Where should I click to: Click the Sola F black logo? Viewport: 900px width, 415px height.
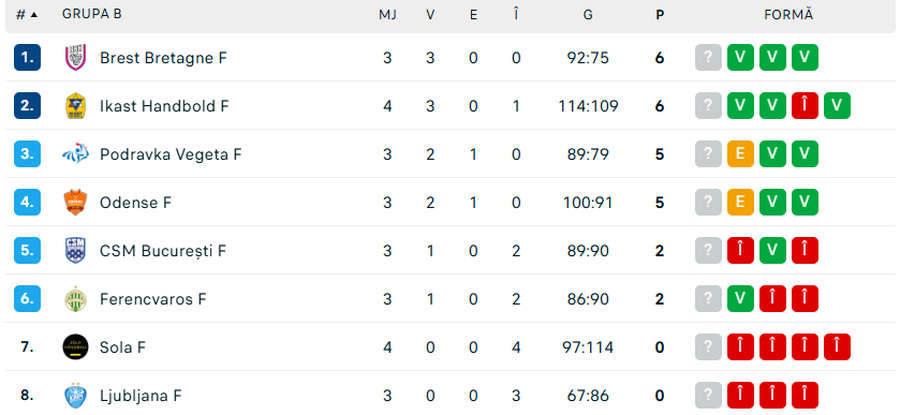[75, 347]
